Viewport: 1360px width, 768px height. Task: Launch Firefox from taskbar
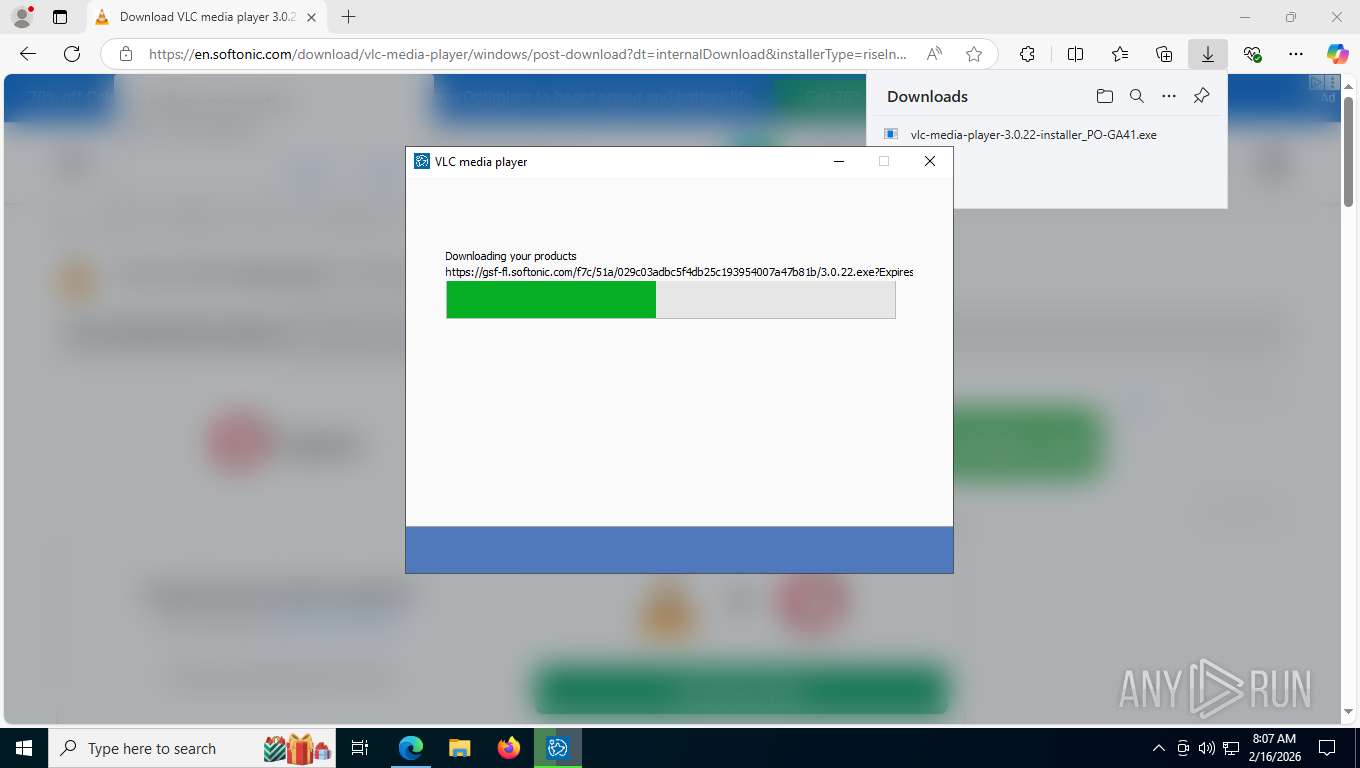pyautogui.click(x=508, y=748)
